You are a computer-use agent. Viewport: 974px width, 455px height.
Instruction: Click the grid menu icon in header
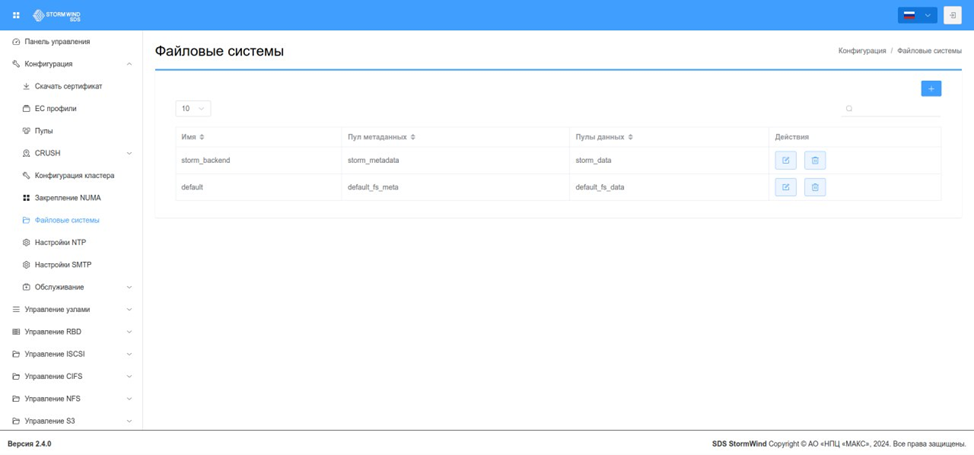16,15
